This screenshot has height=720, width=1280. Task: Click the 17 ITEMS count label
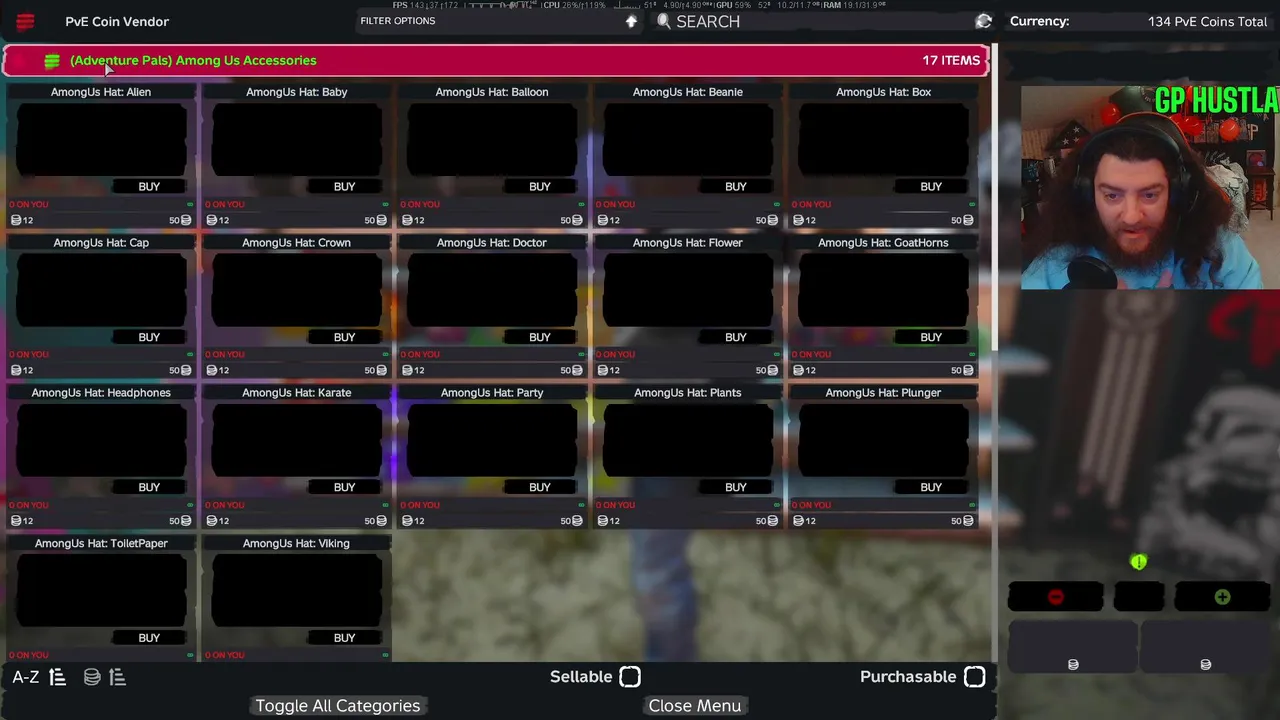click(x=951, y=60)
